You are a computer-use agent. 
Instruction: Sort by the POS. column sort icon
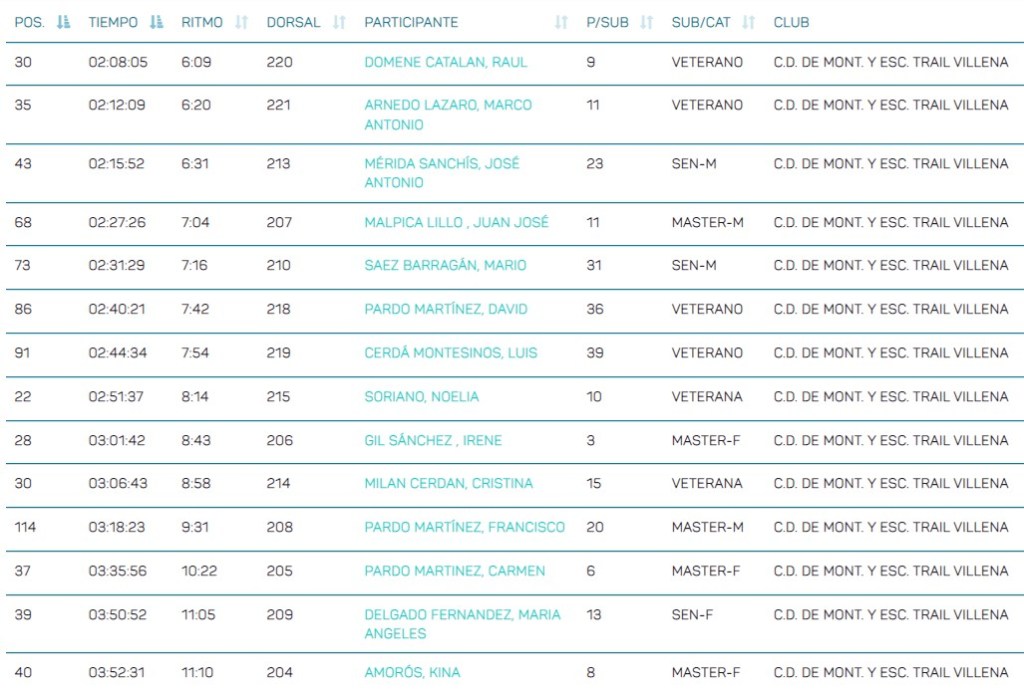pos(64,22)
